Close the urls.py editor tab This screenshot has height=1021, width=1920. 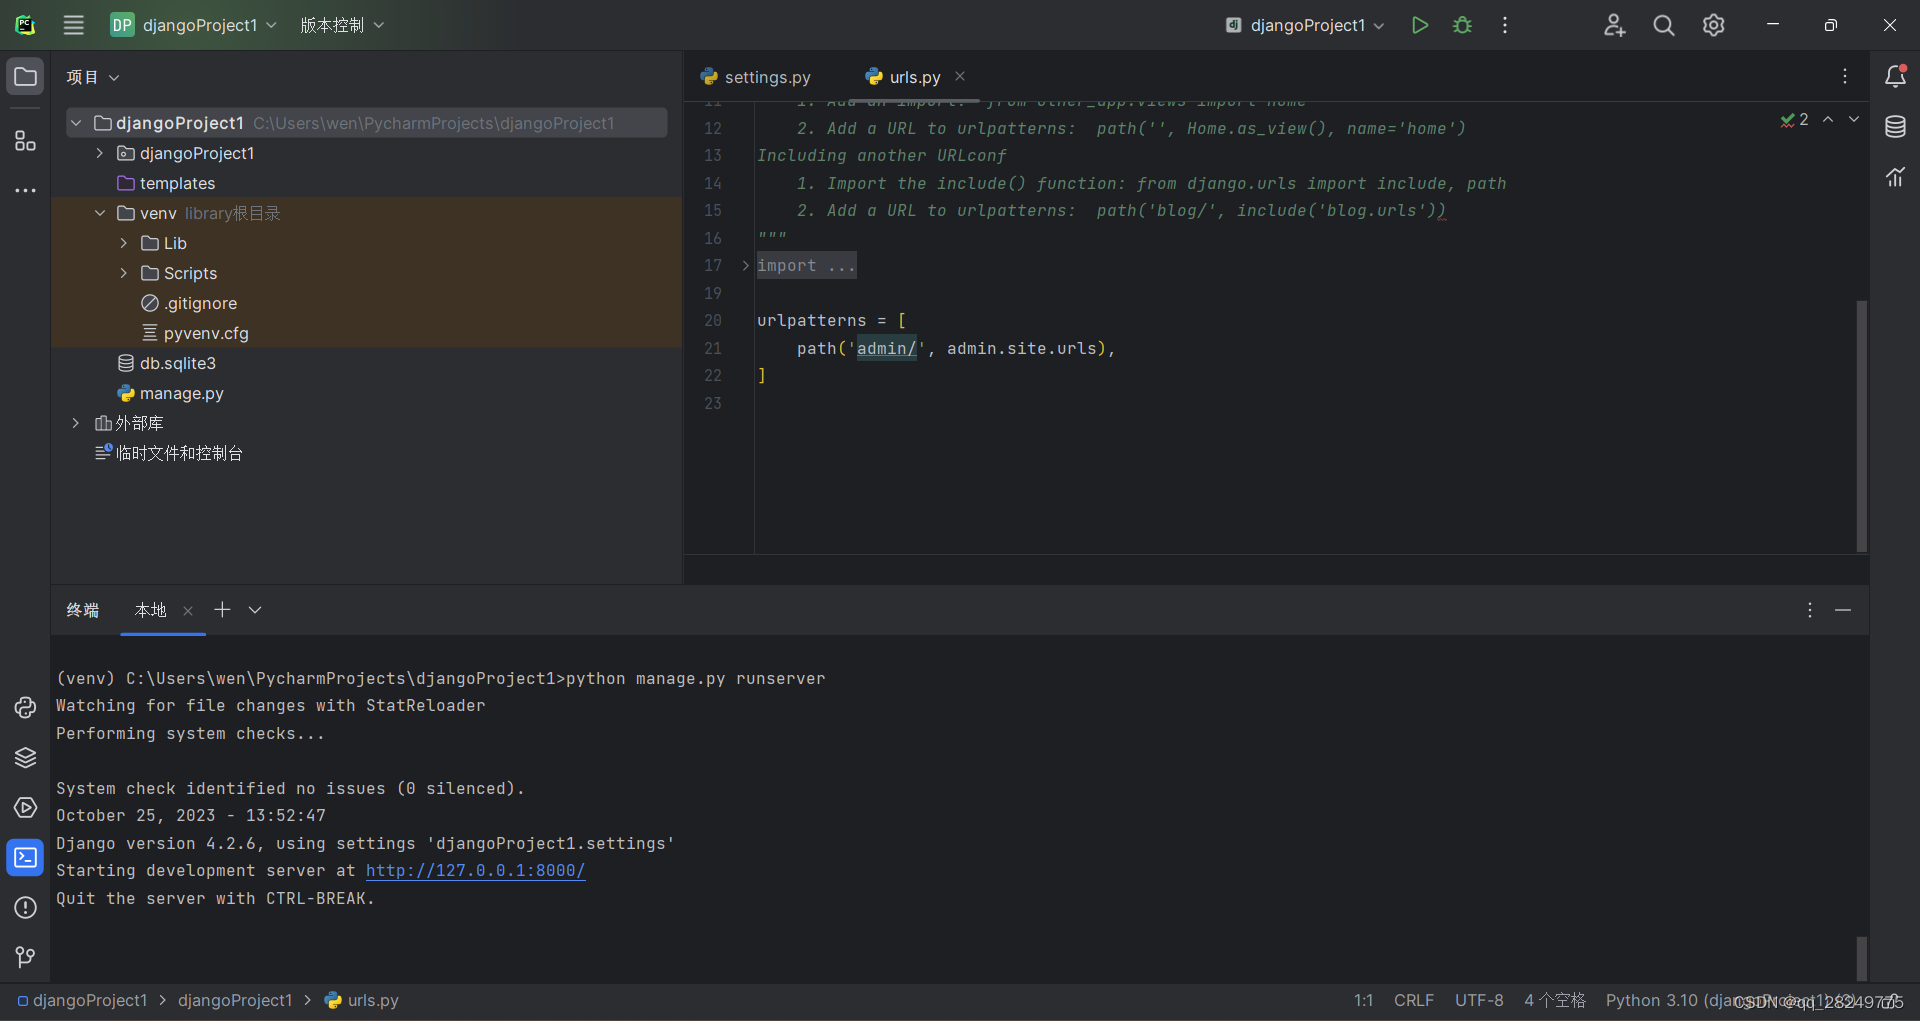[x=960, y=76]
